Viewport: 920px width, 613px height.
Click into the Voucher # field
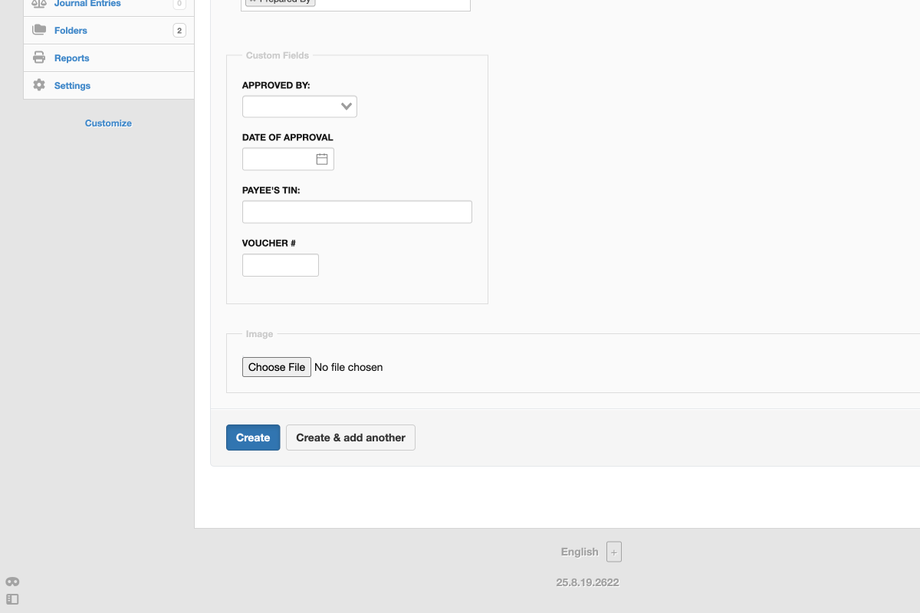coord(280,265)
